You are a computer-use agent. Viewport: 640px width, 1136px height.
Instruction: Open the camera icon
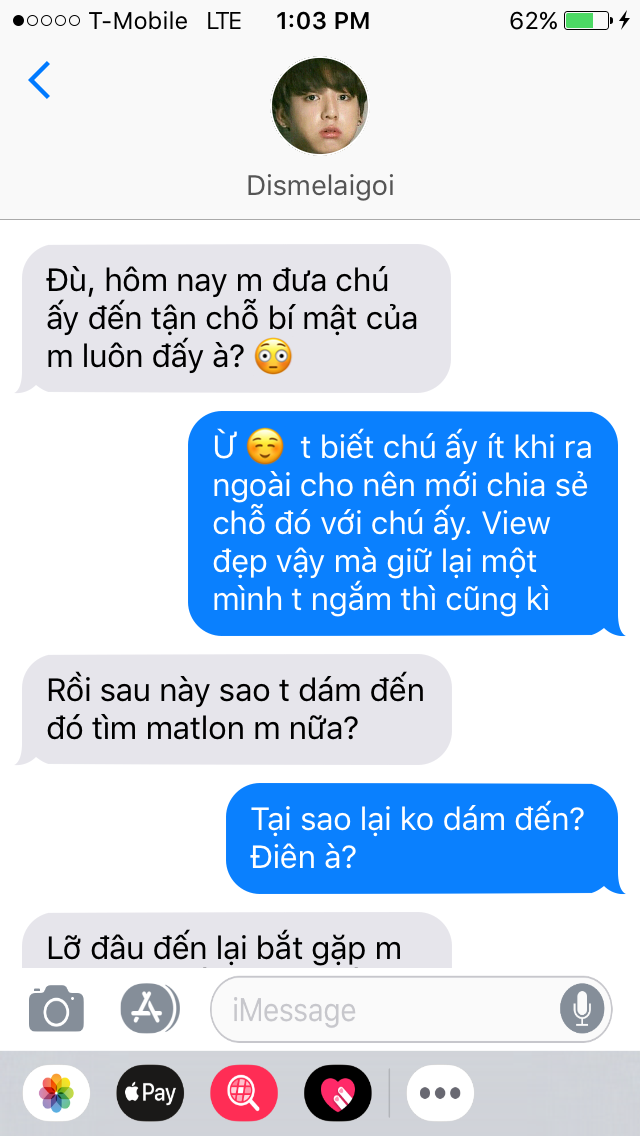(x=57, y=1009)
